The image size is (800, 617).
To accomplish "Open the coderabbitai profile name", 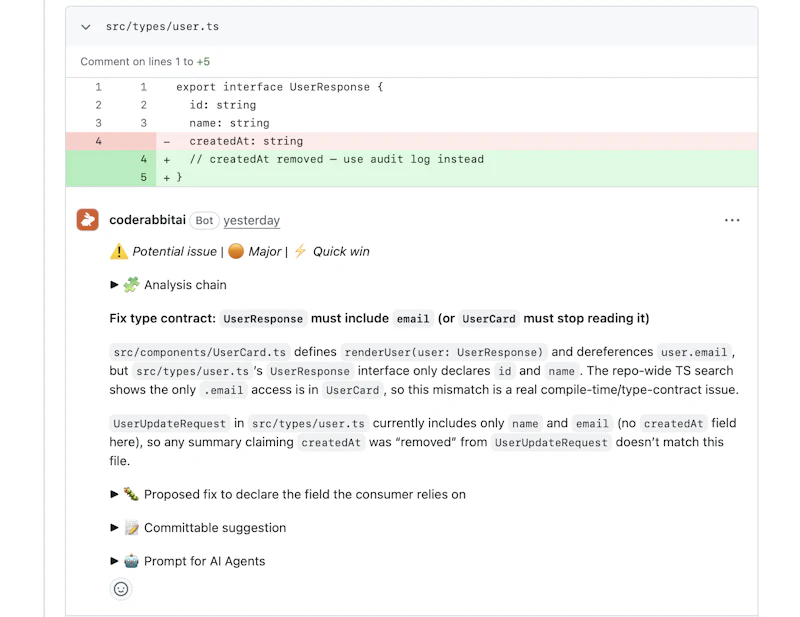I will point(147,220).
